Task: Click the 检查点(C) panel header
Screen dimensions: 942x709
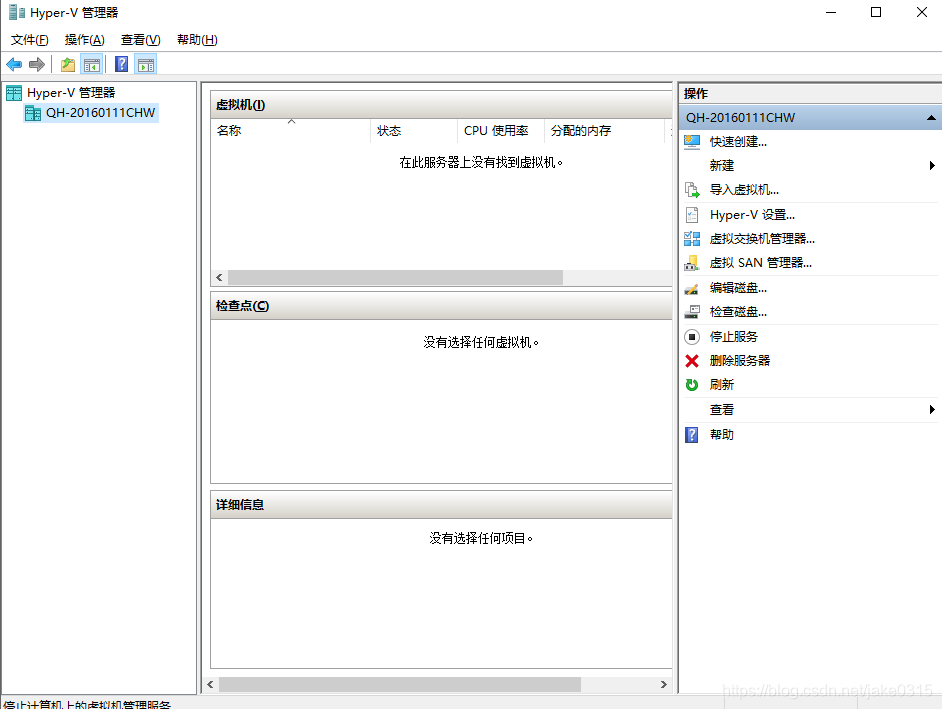Action: (441, 306)
